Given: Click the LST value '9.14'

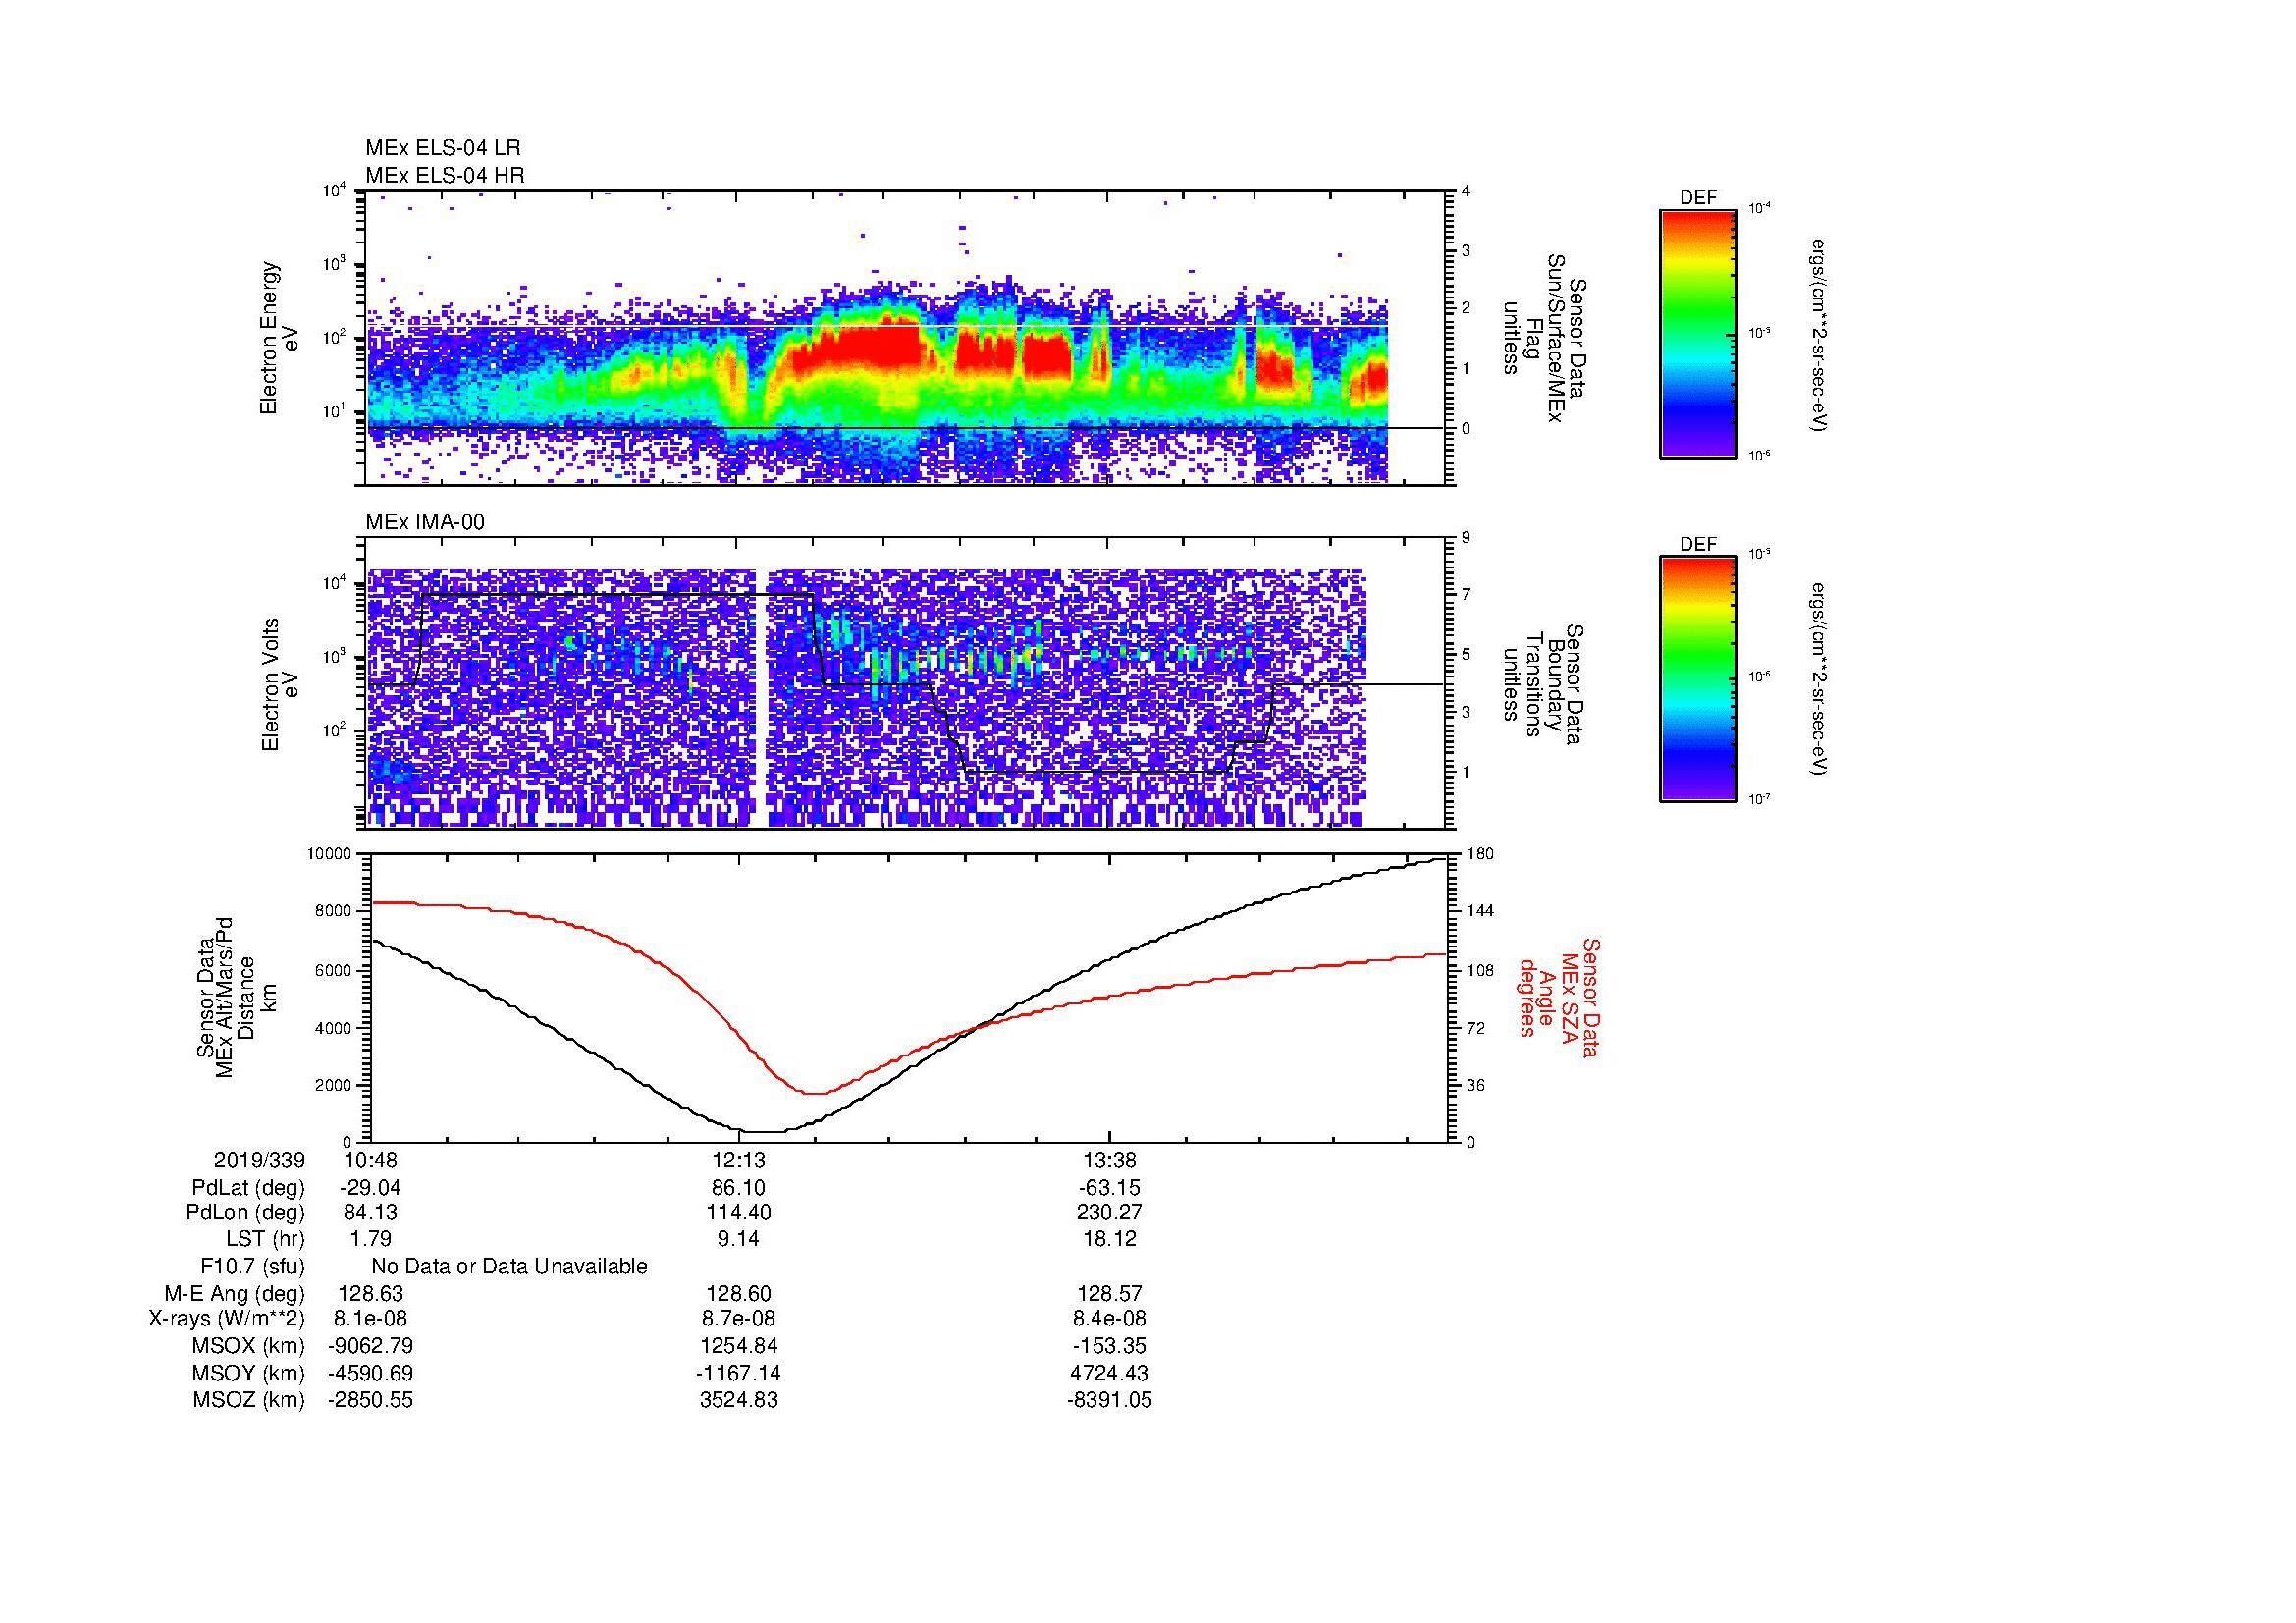Looking at the screenshot, I should click(x=739, y=1239).
